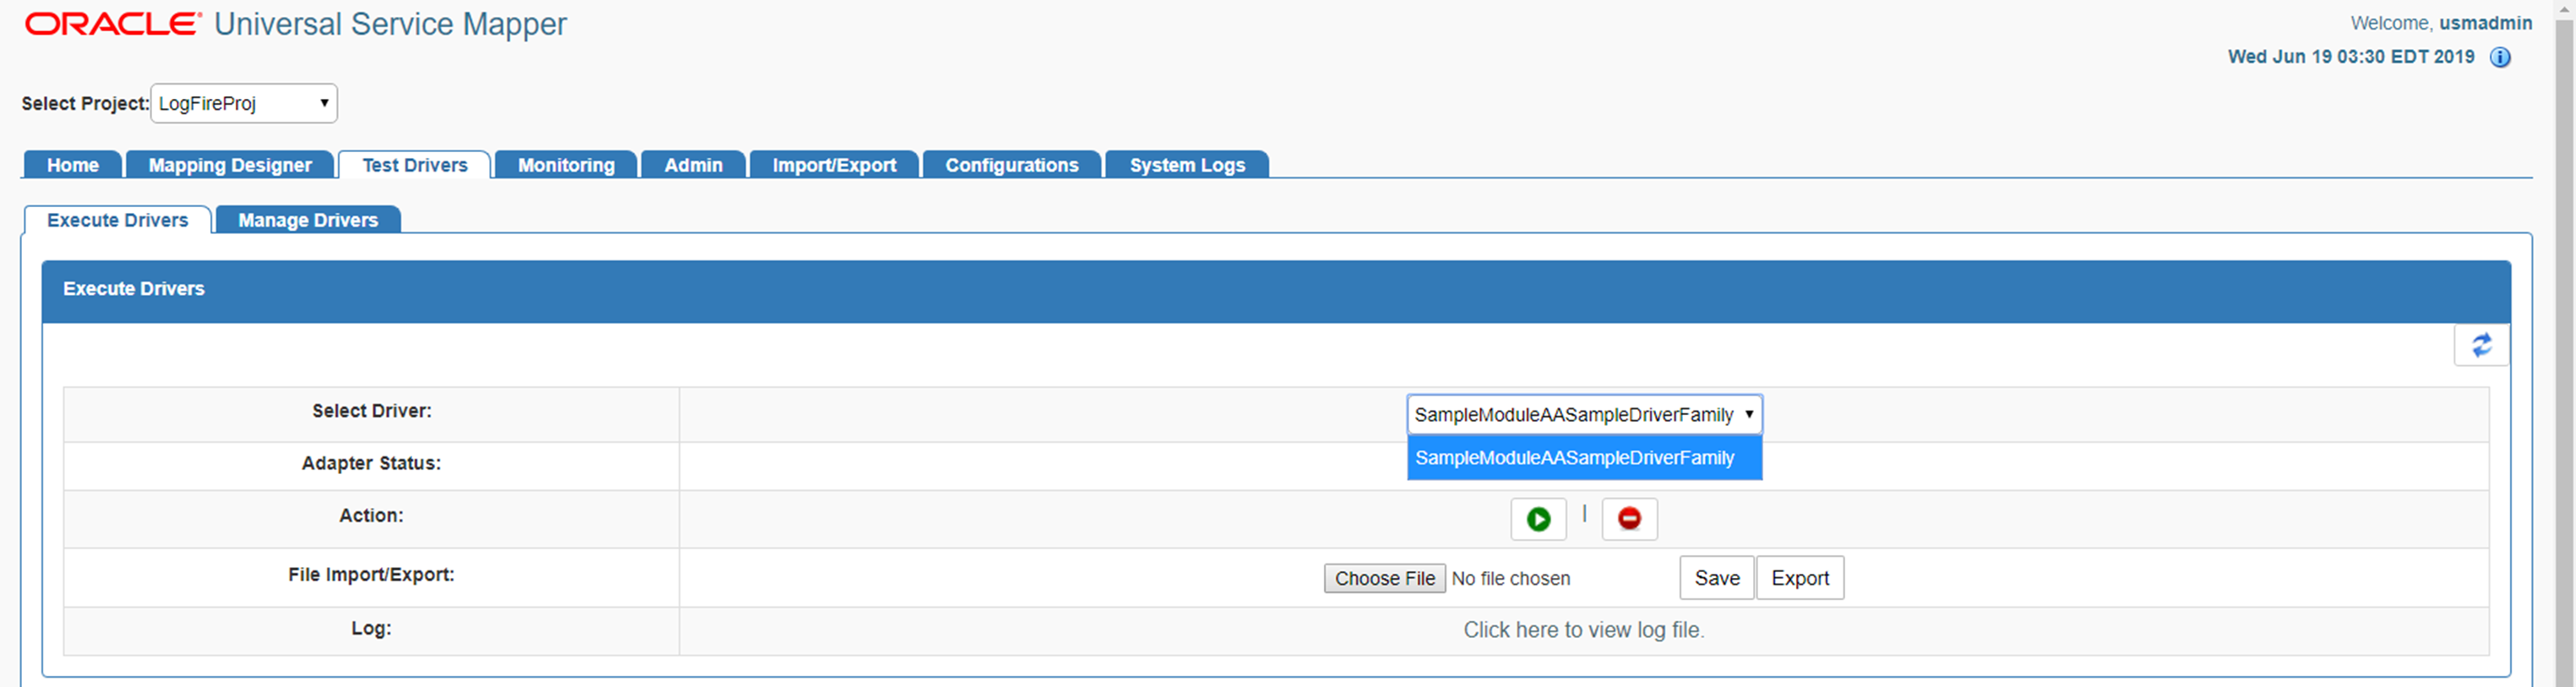The height and width of the screenshot is (687, 2576).
Task: Switch to the Manage Drivers sub-tab
Action: coord(308,220)
